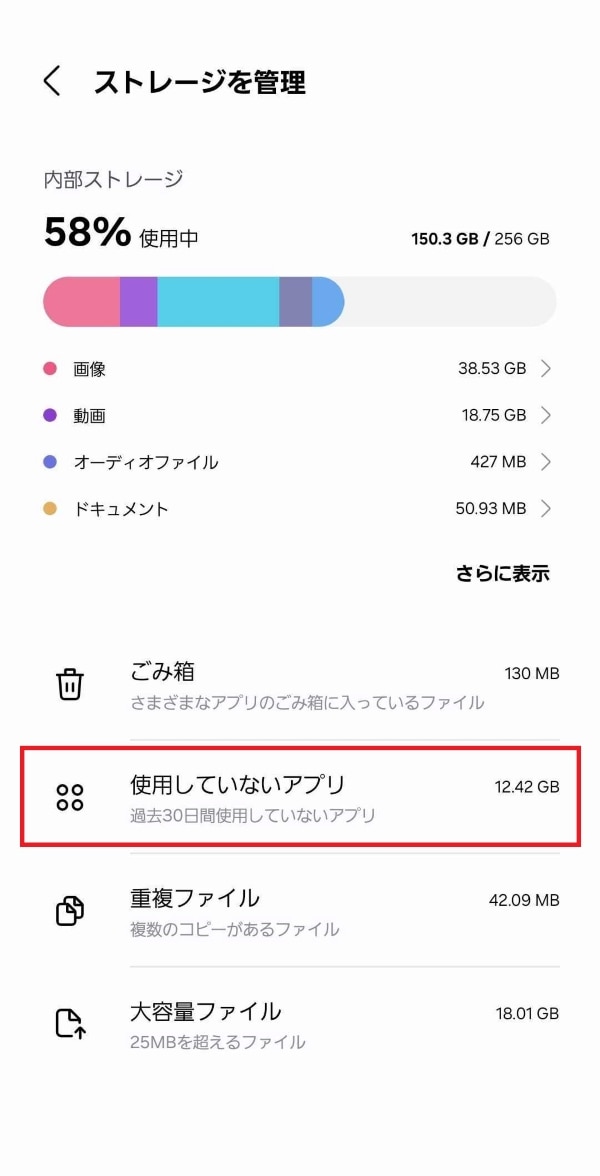
Task: Tap the back arrow icon
Action: point(53,82)
